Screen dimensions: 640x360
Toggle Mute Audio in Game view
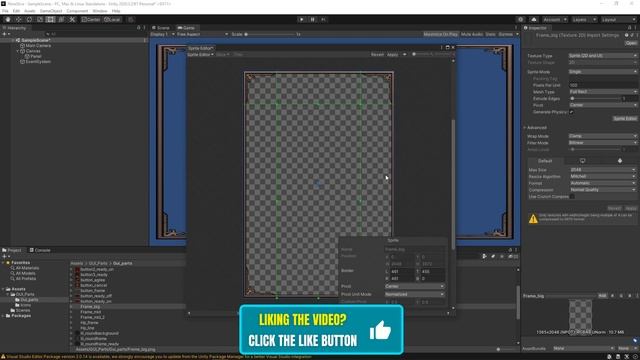coord(472,34)
